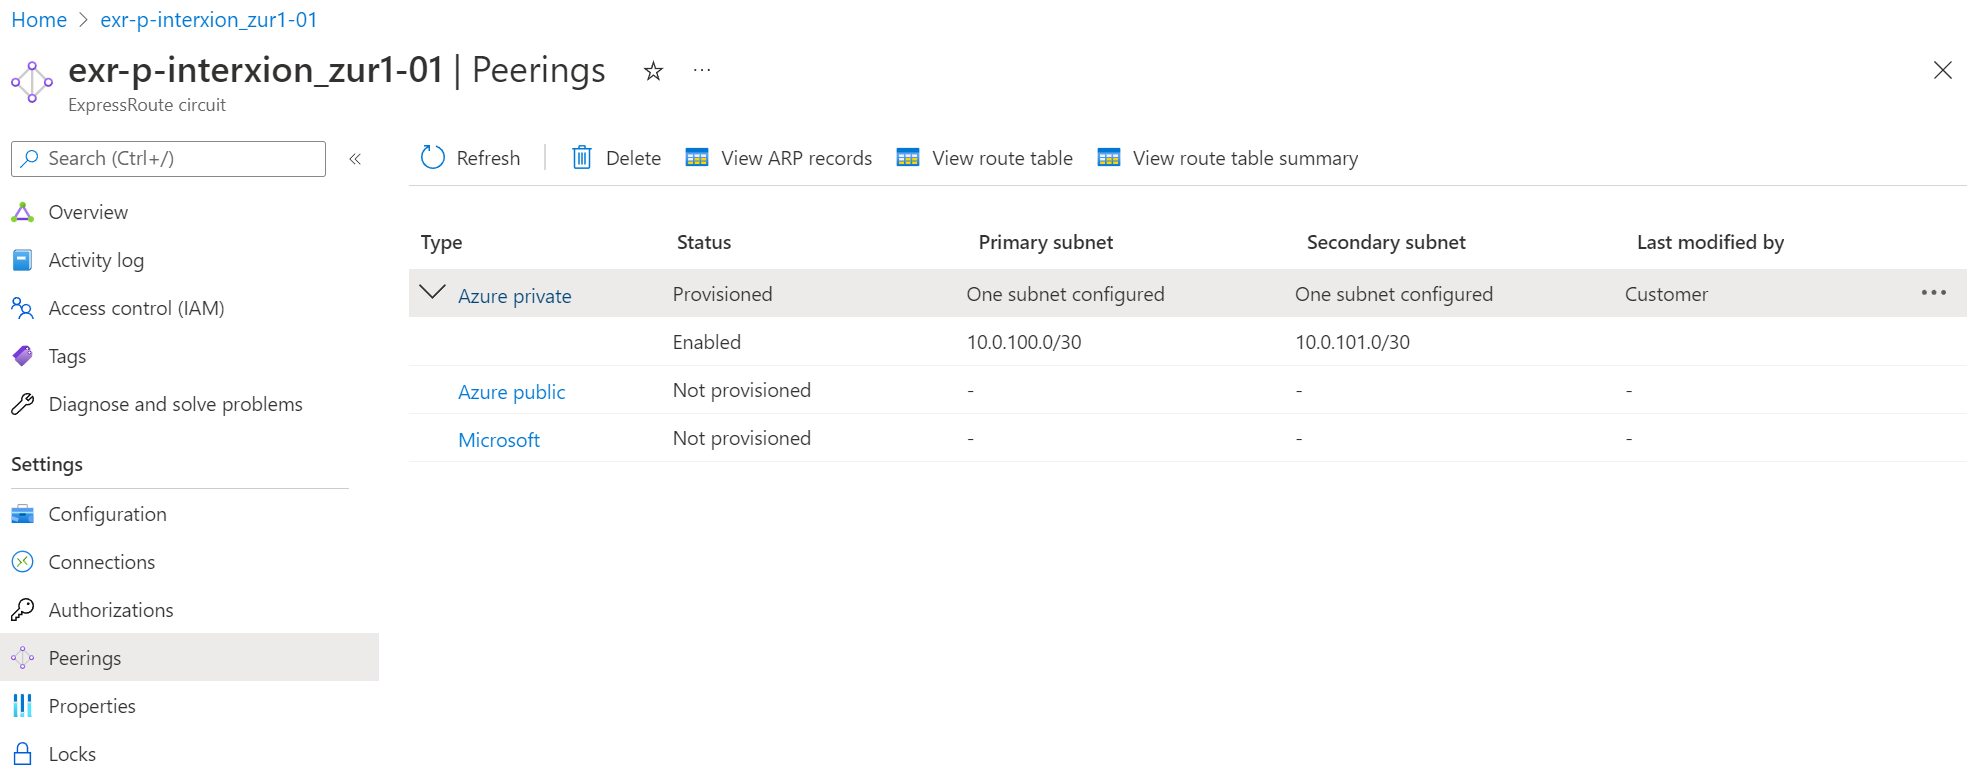Click the Properties bars icon
The width and height of the screenshot is (1975, 775).
(x=22, y=706)
